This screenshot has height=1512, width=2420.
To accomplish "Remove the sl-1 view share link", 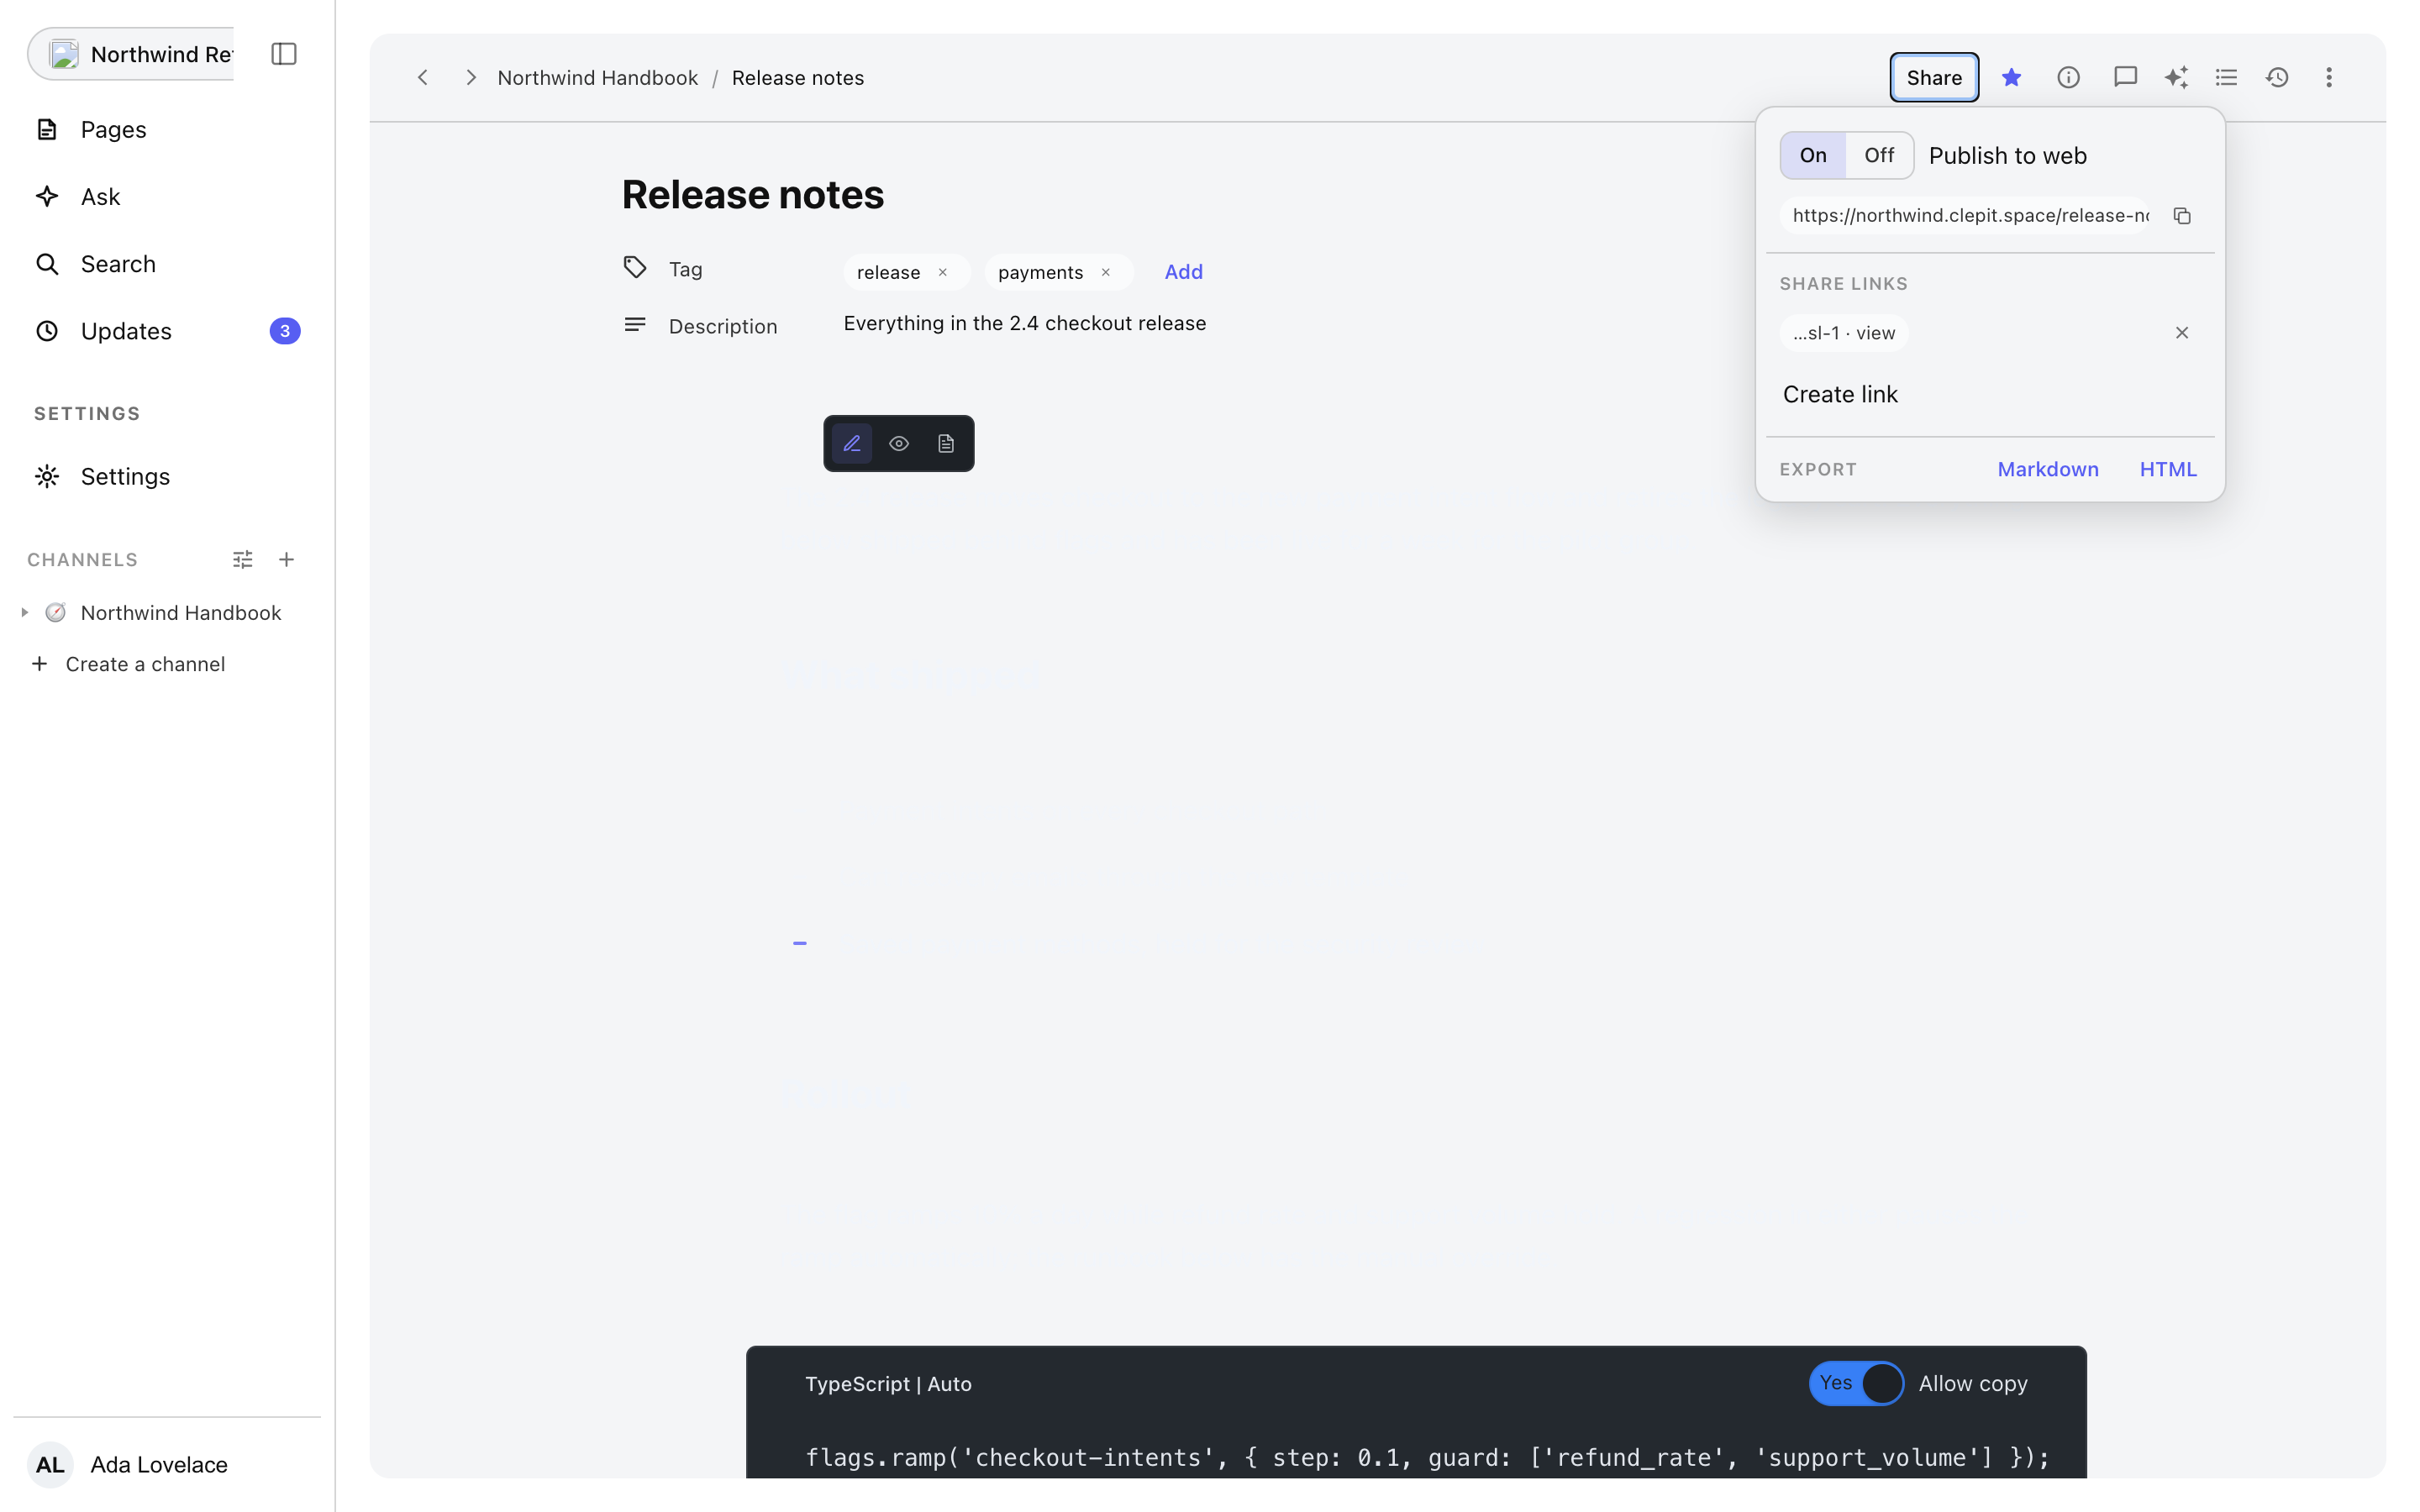I will tap(2182, 333).
